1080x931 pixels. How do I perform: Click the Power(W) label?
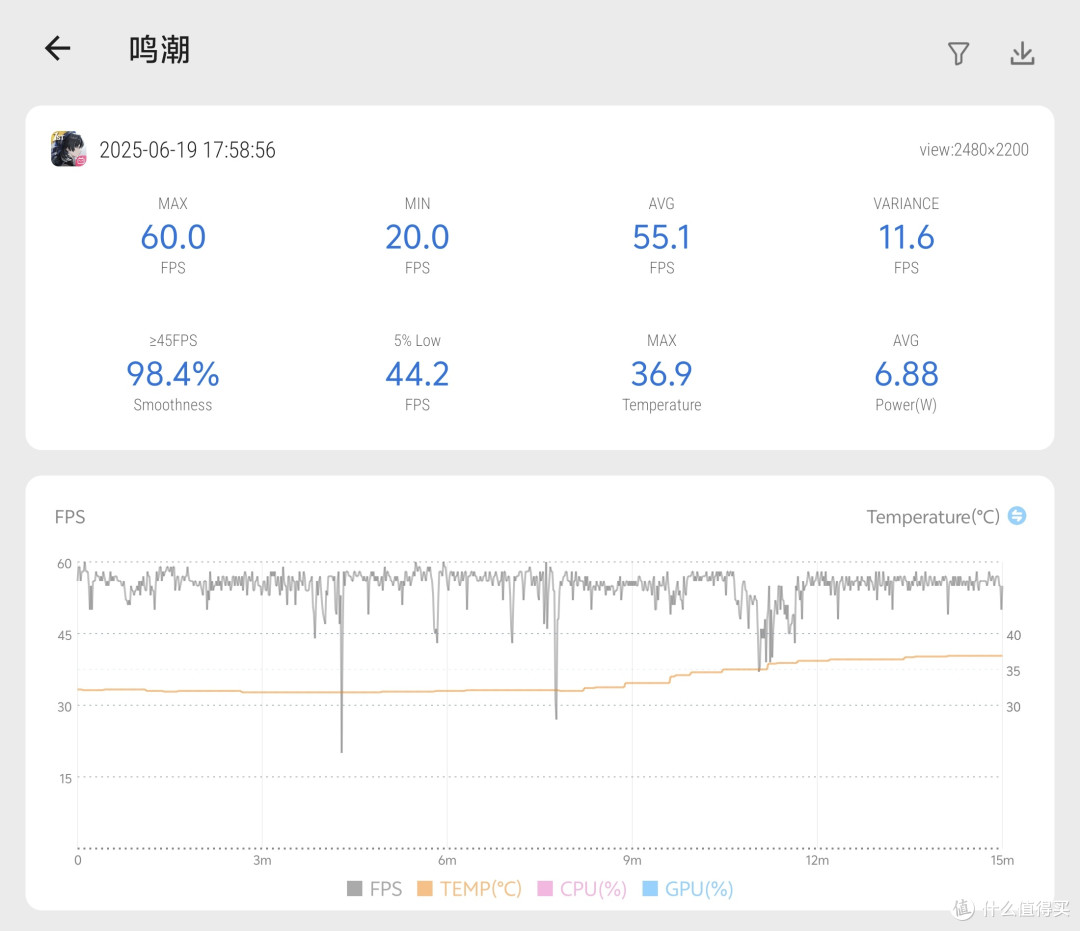tap(906, 405)
